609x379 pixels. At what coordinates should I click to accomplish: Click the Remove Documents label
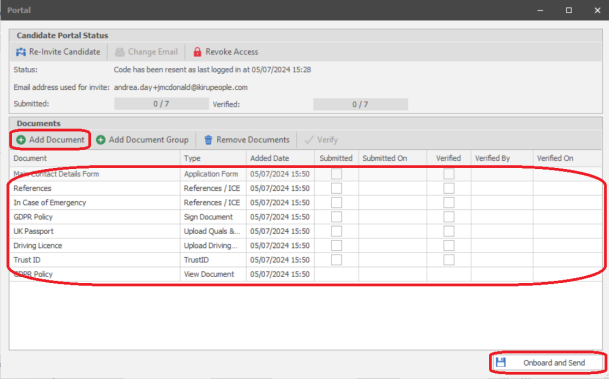[253, 140]
